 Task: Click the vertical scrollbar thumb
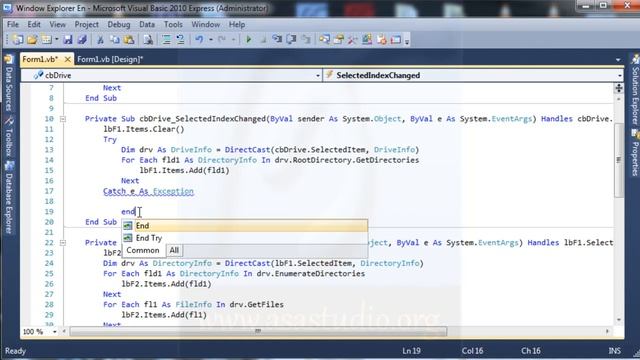pyautogui.click(x=619, y=159)
